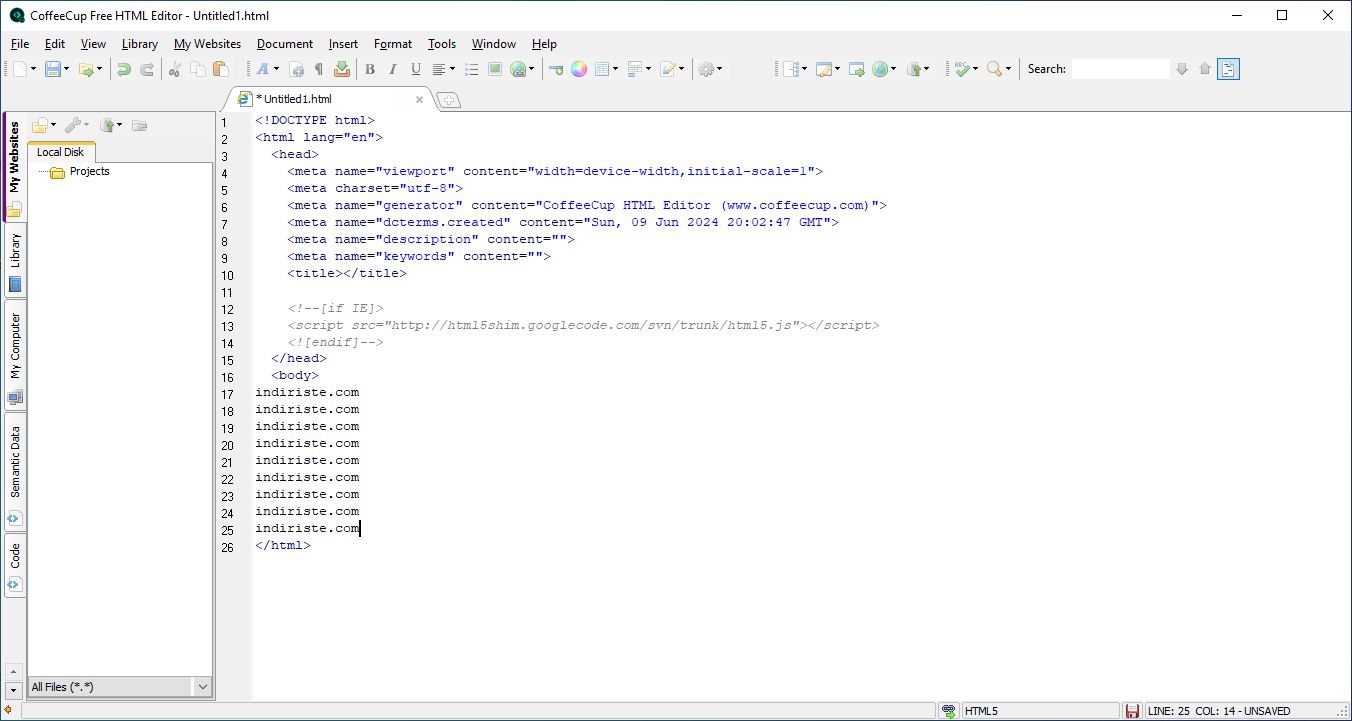
Task: Open dropdown arrow beside New document icon
Action: (x=33, y=69)
